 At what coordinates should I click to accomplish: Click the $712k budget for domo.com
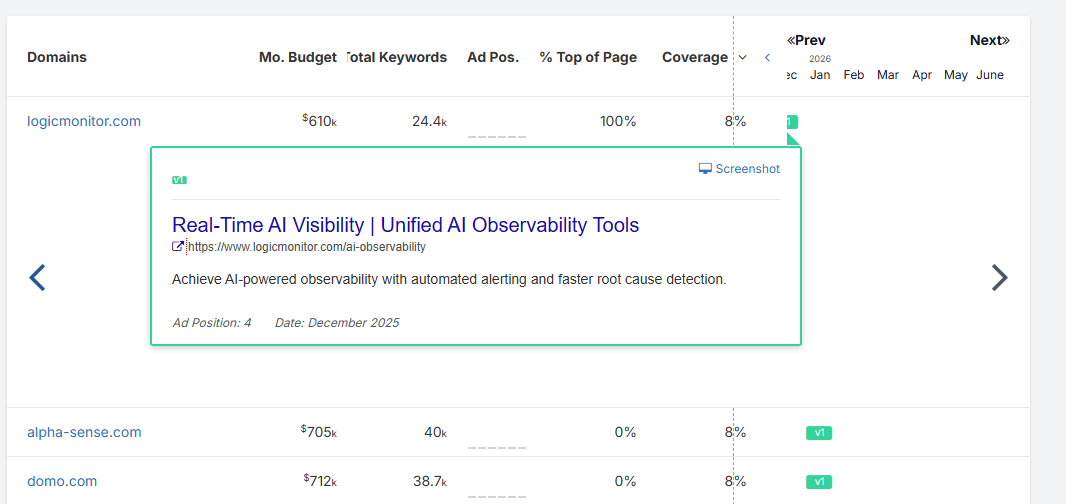[x=320, y=481]
